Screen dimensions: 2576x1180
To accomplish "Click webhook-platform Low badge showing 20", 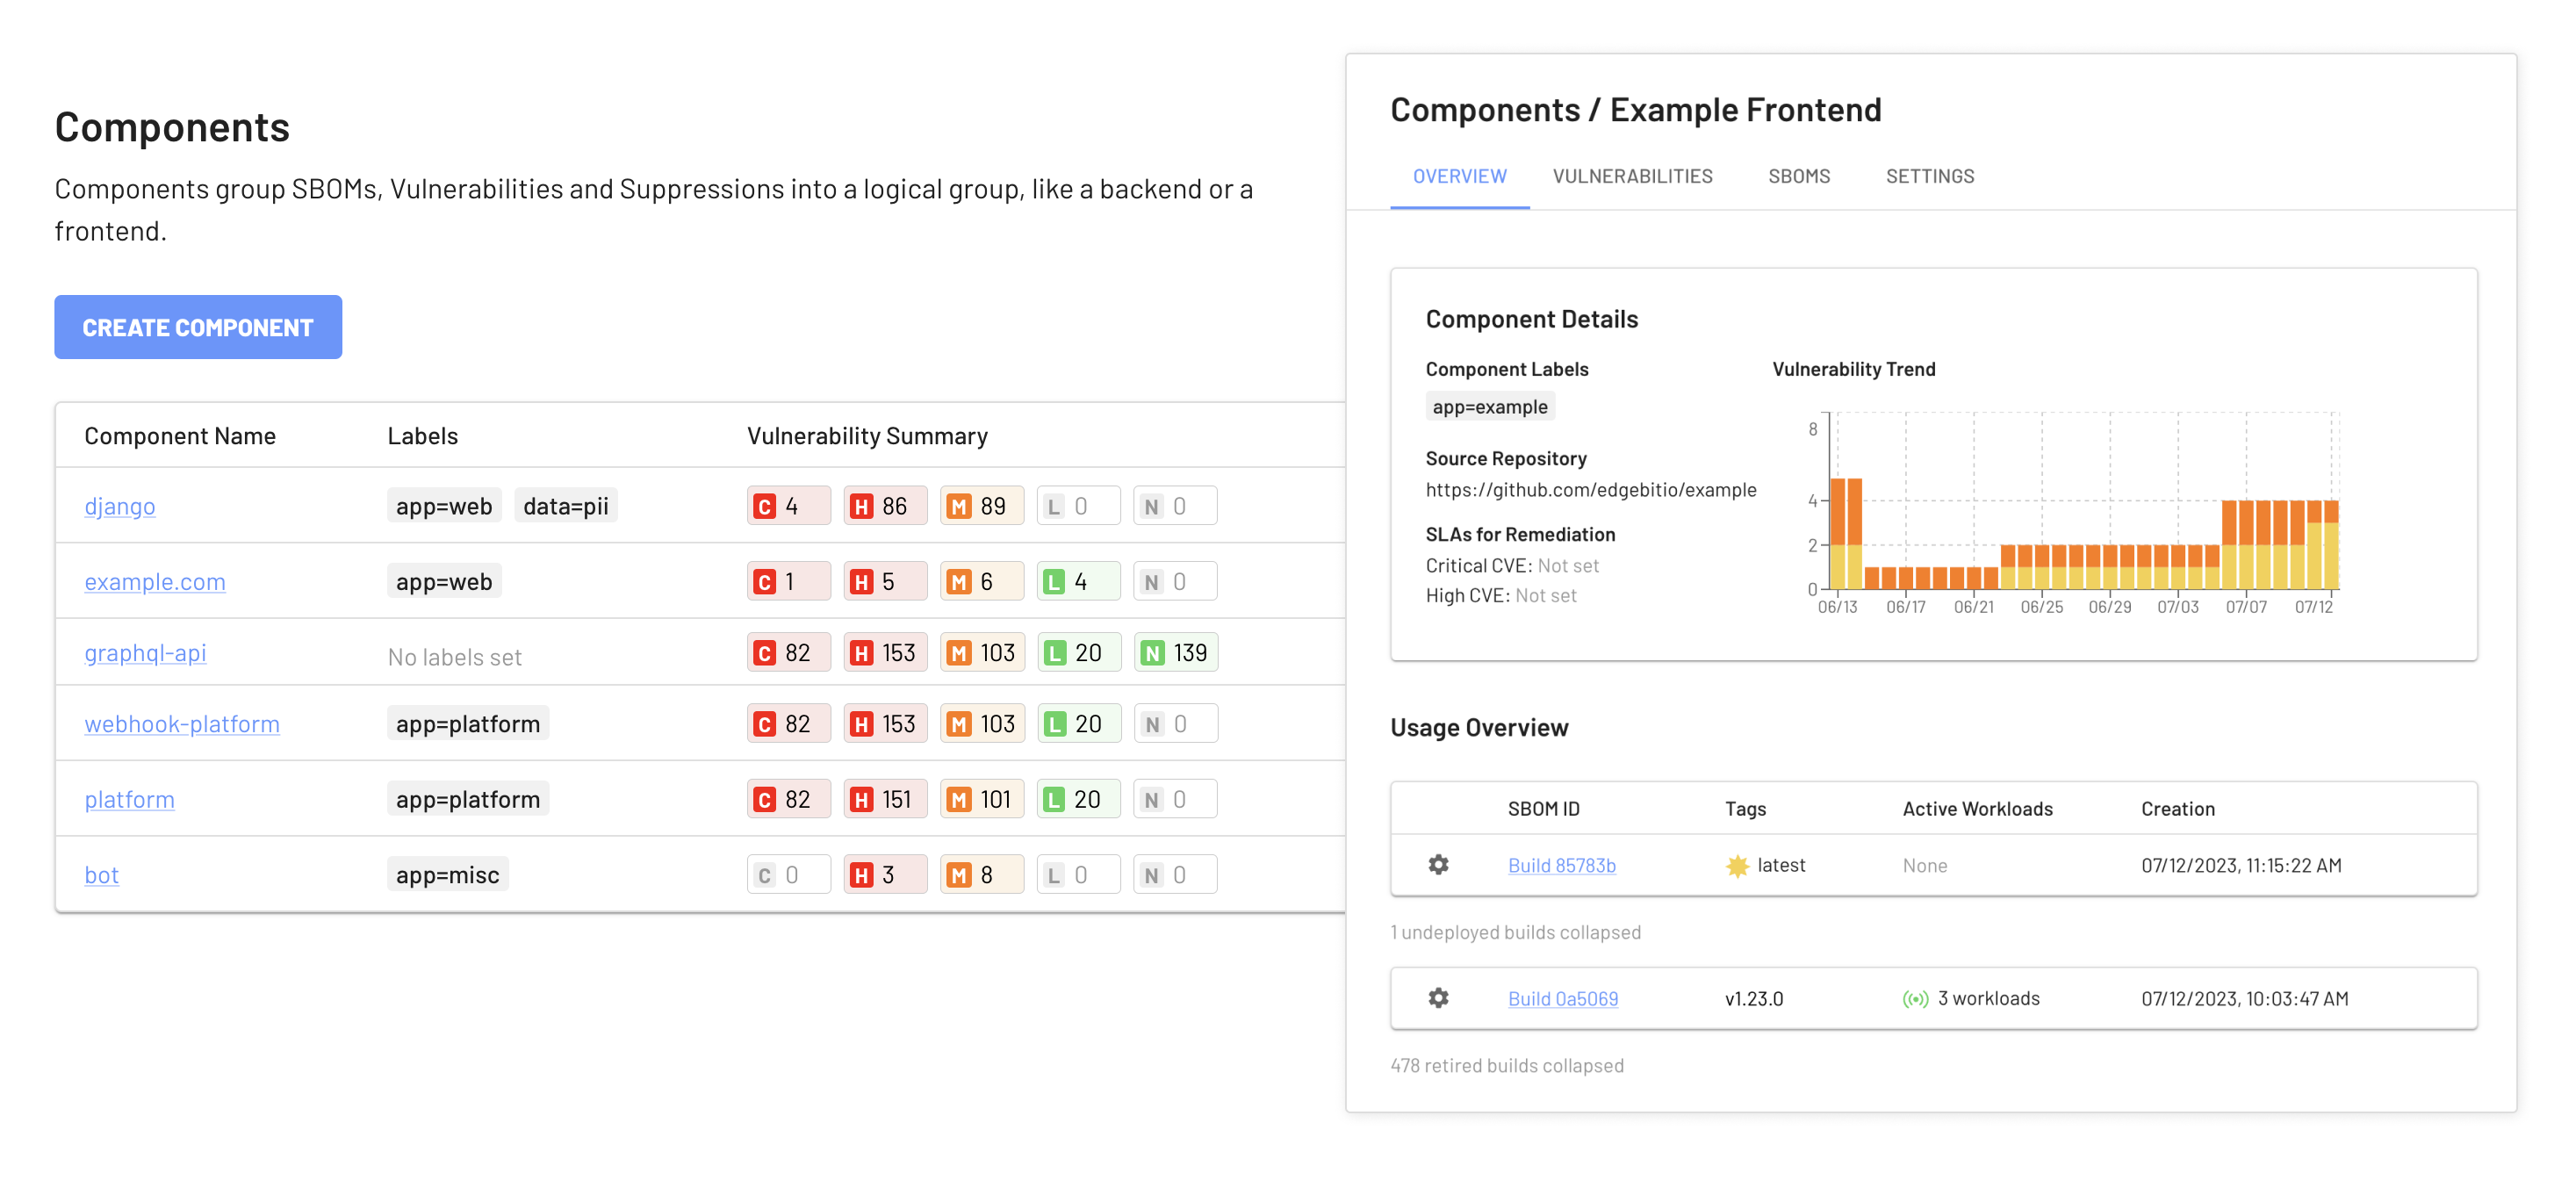I will pyautogui.click(x=1078, y=723).
